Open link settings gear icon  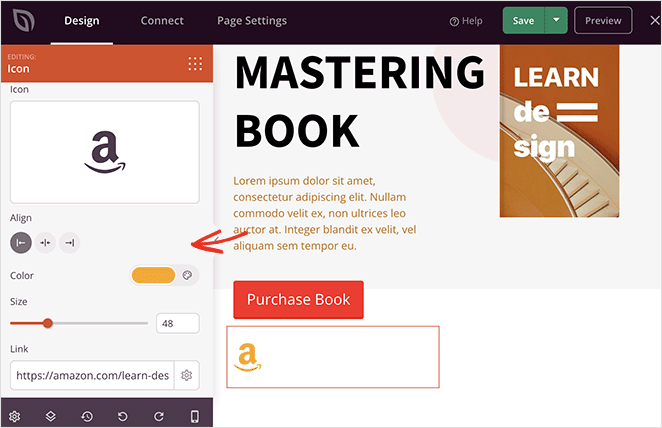(x=186, y=376)
